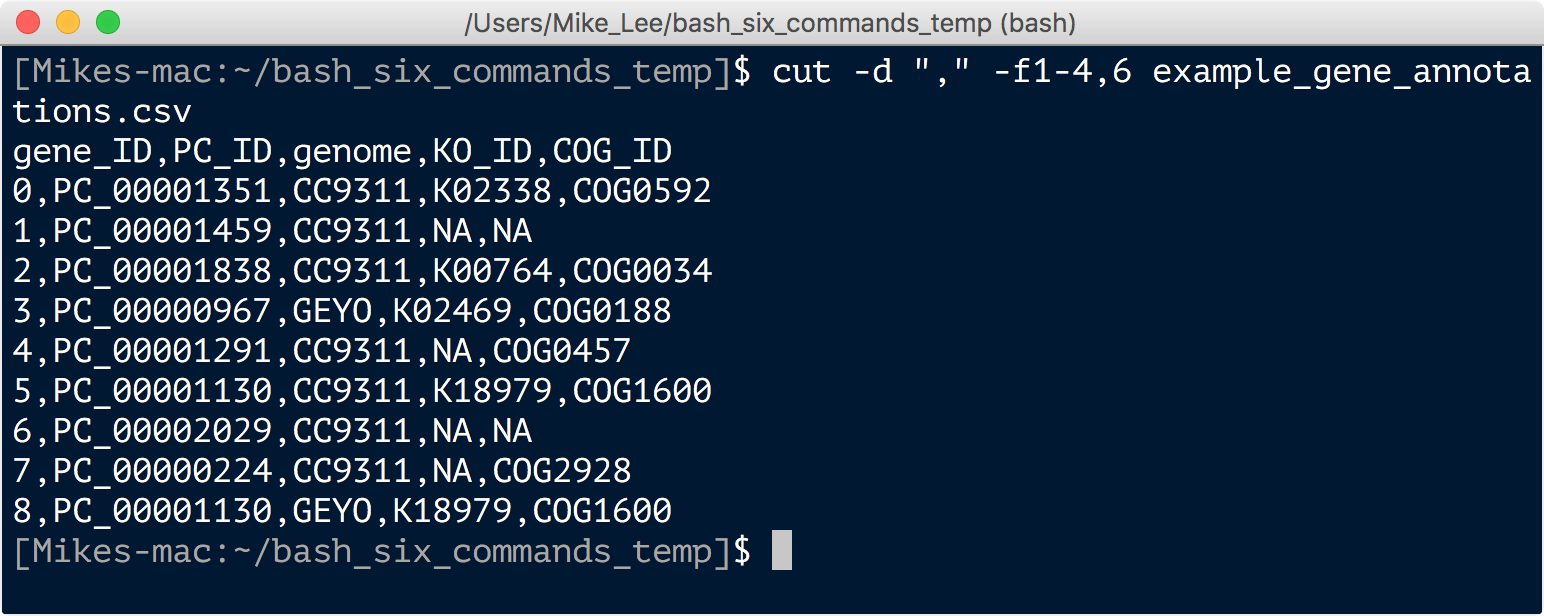
Task: Click the window title bash_six_commands_temp (bash)
Action: tap(771, 22)
